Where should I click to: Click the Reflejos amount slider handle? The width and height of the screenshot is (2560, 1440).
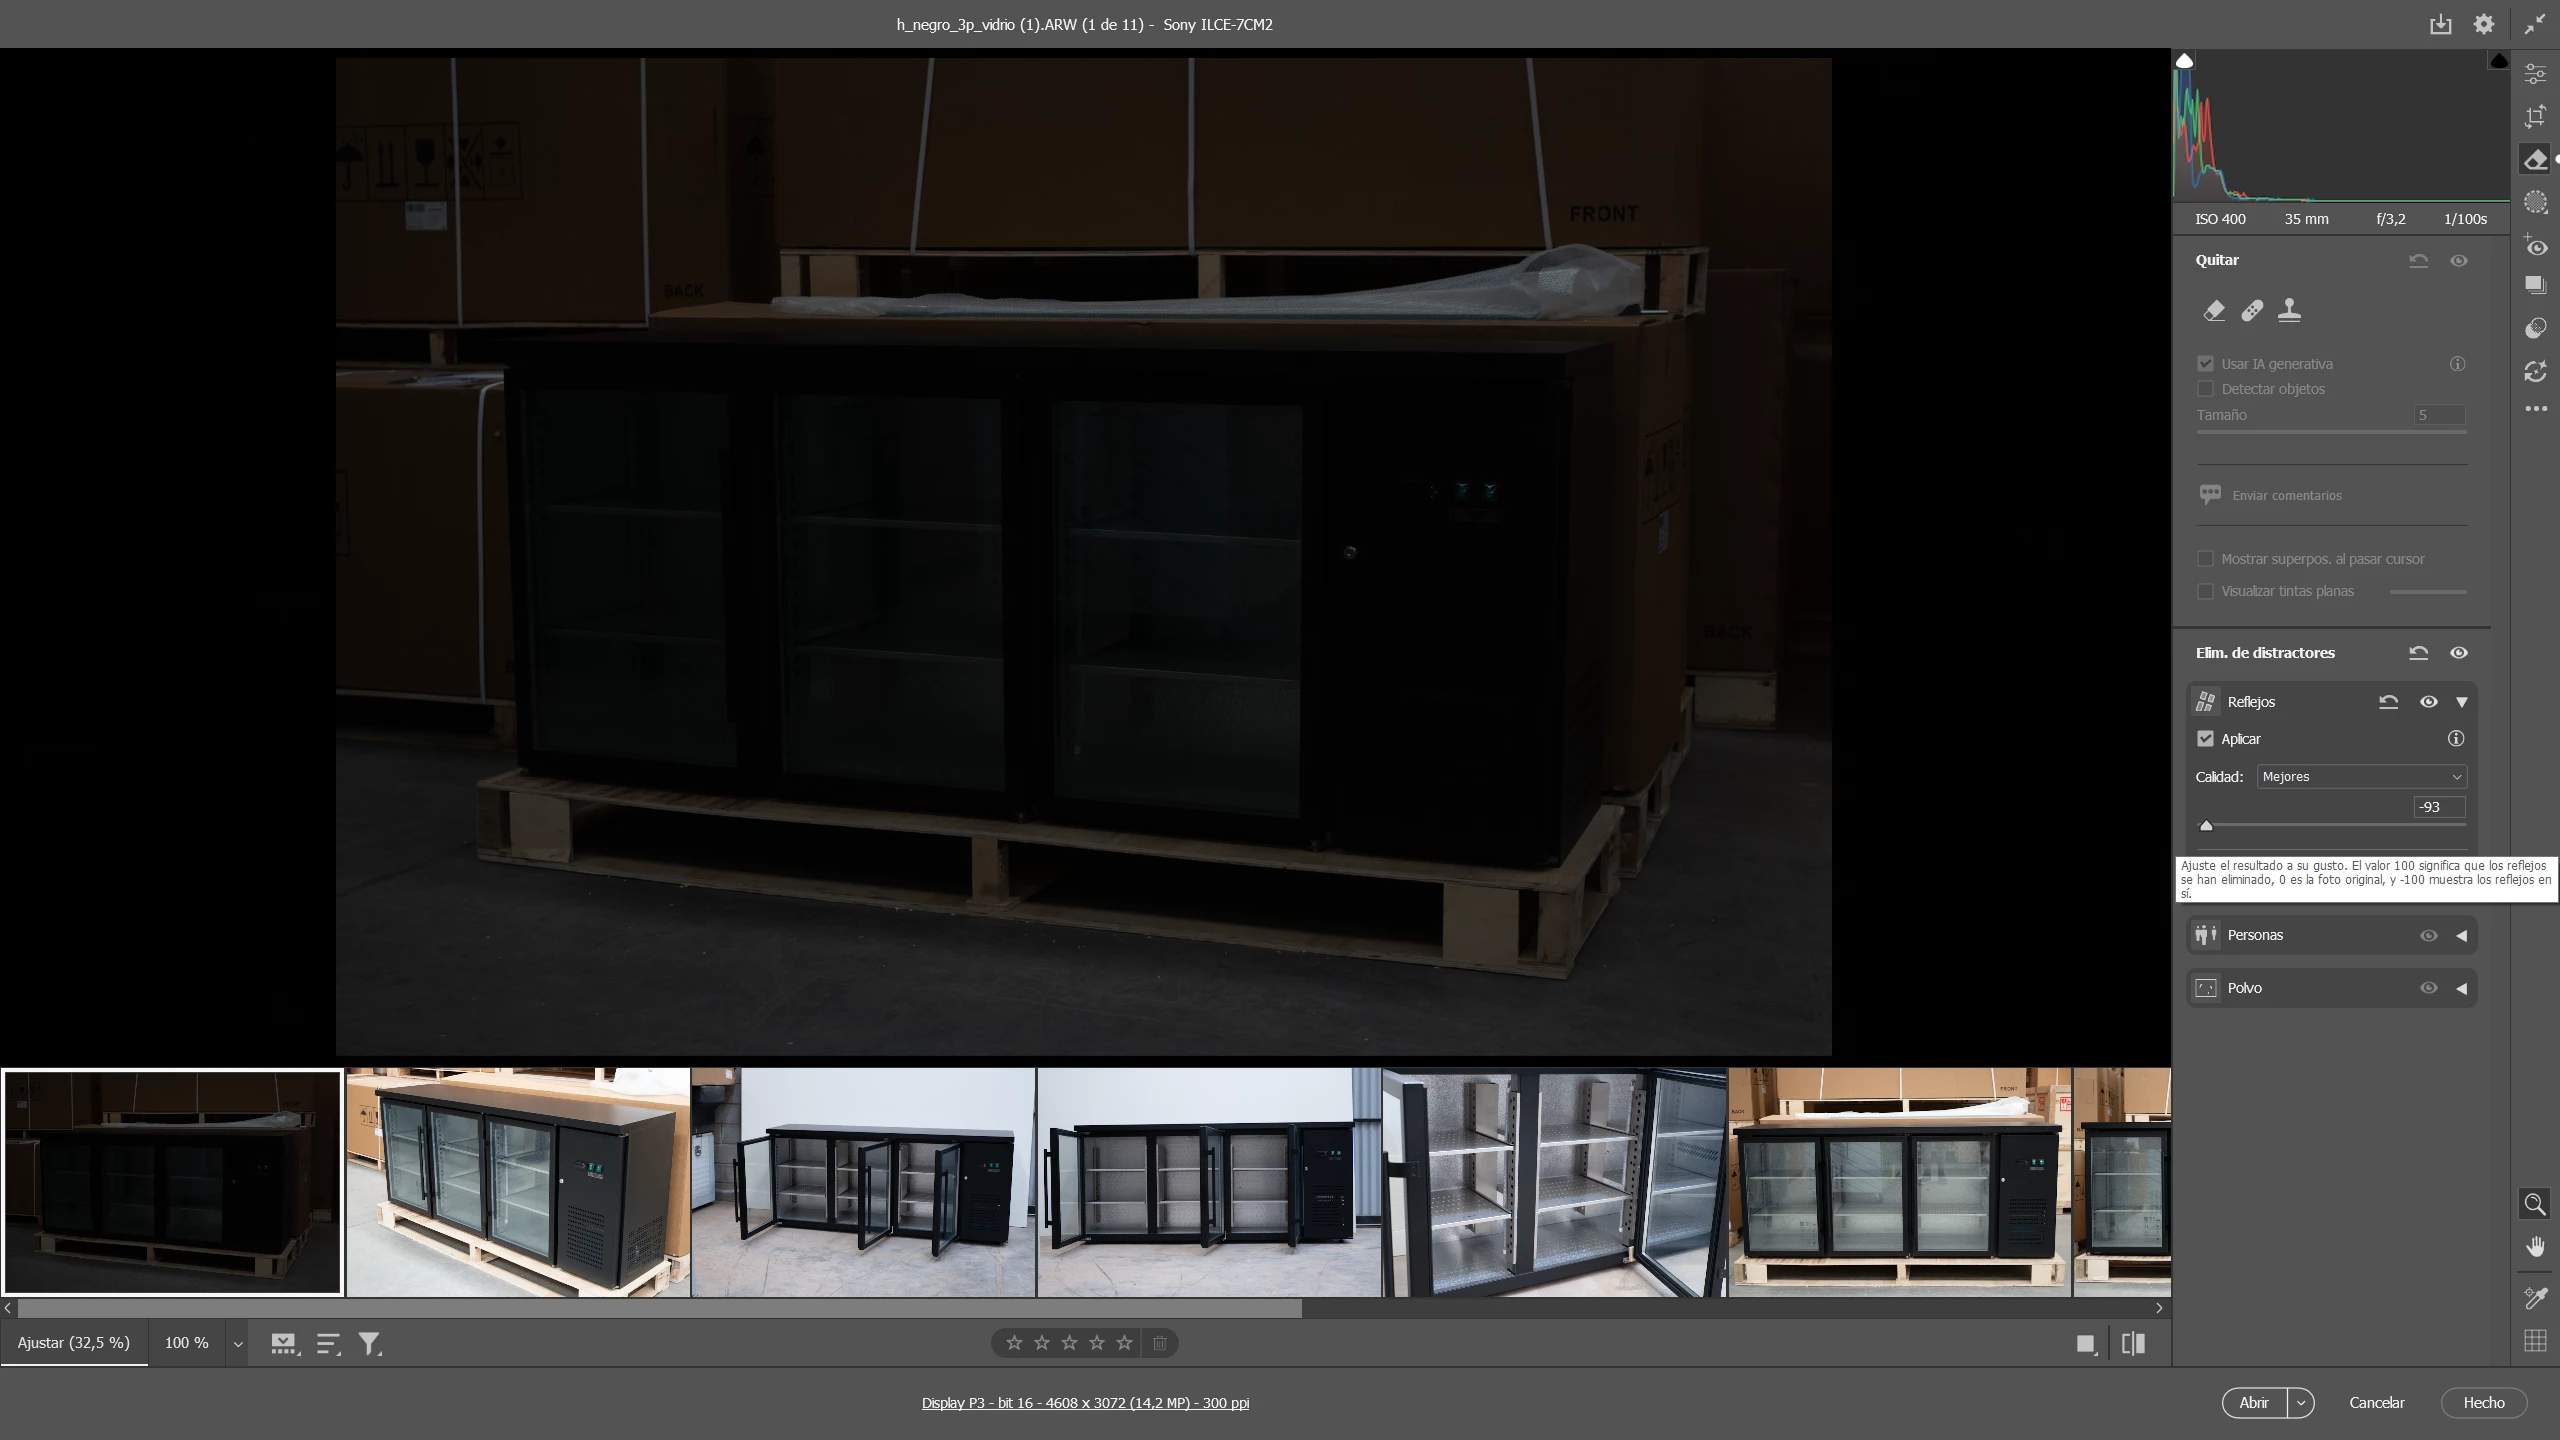click(x=2207, y=826)
